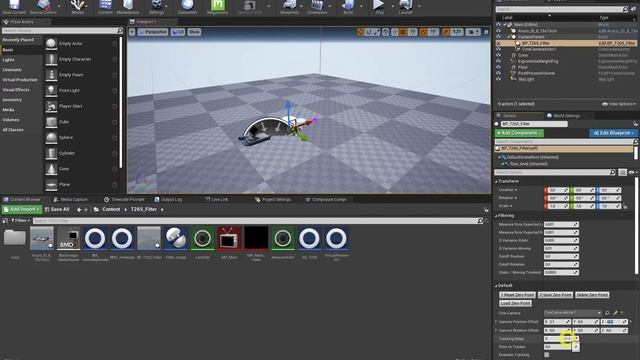Click the Location X value slider field

(557, 190)
